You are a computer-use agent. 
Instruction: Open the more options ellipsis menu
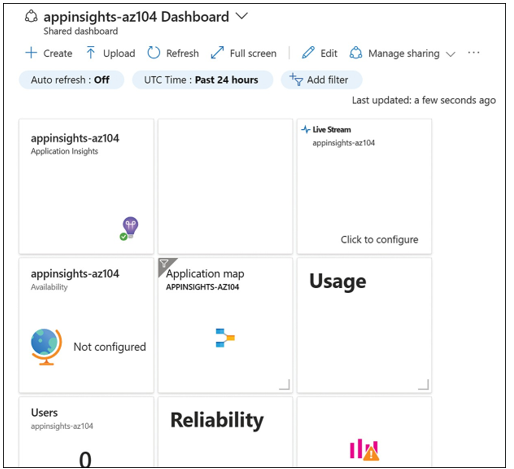tap(473, 53)
